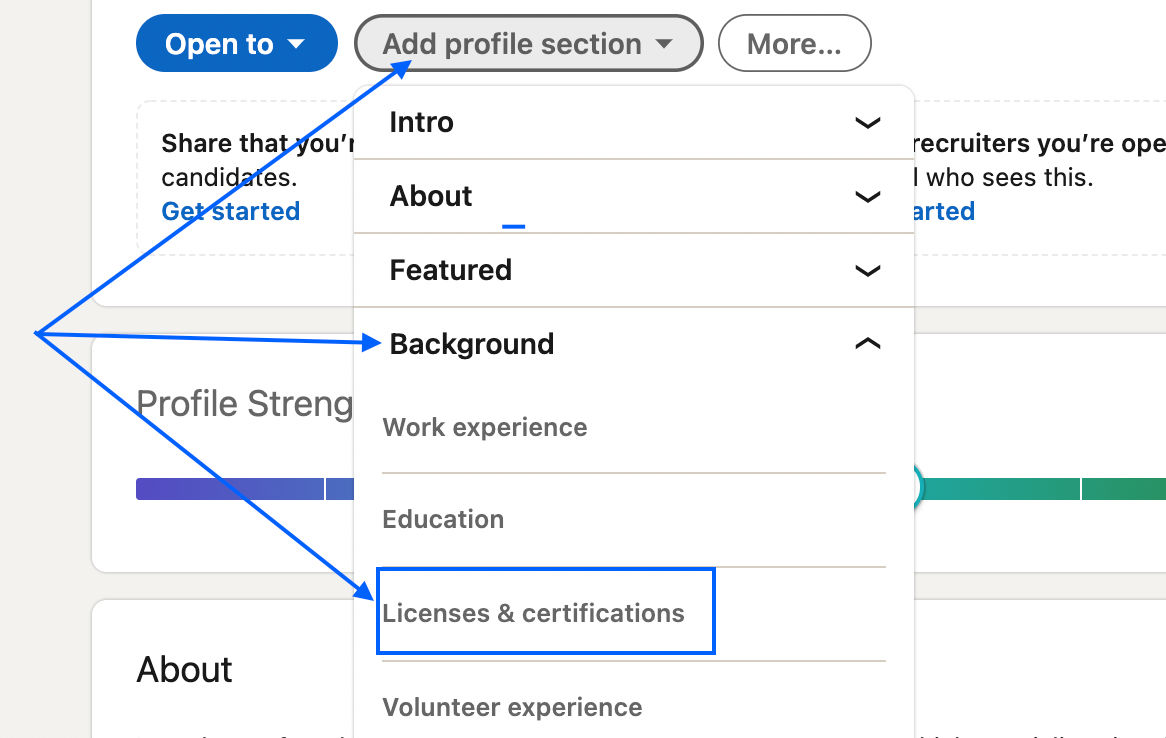Click the caret on "Add profile section"
Image resolution: width=1166 pixels, height=738 pixels.
point(664,43)
